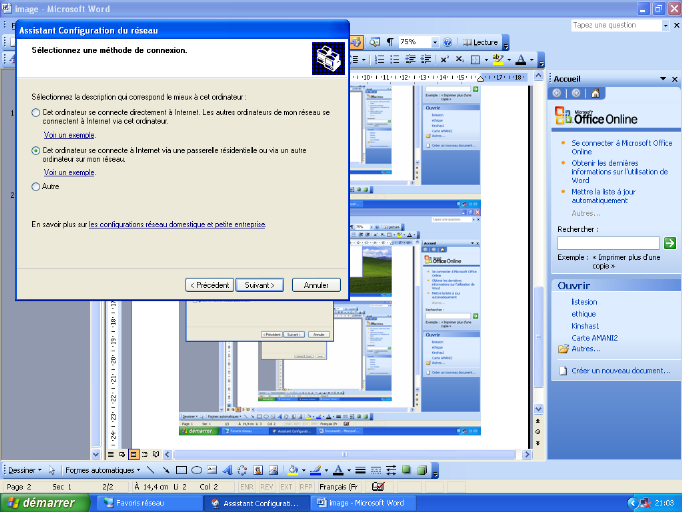Click the dash style icon in Drawing toolbar
Screen dimensions: 682x512
click(x=376, y=470)
